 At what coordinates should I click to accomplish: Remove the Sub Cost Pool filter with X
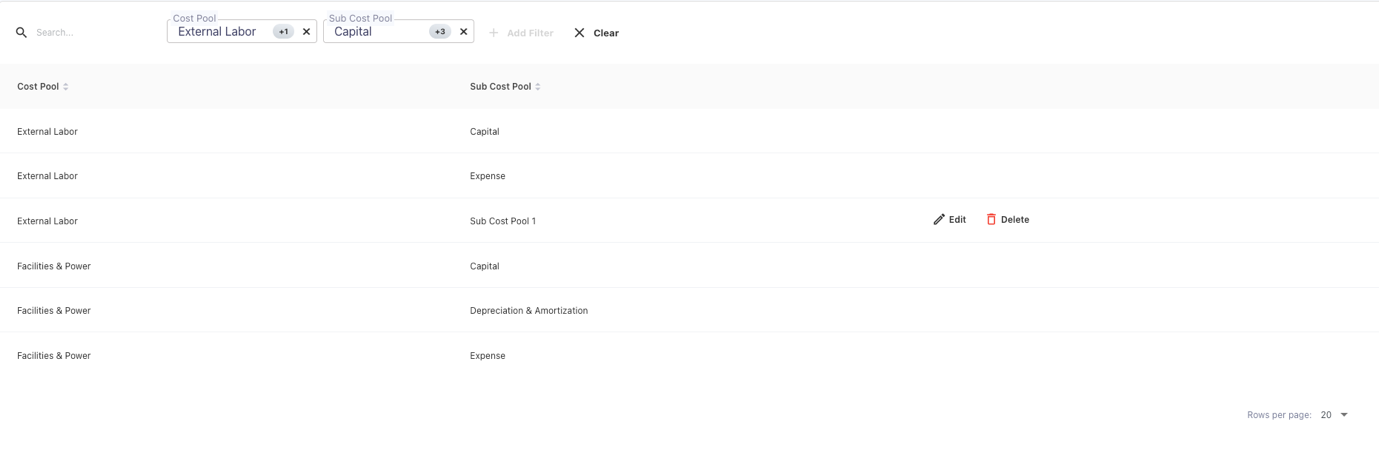point(463,32)
